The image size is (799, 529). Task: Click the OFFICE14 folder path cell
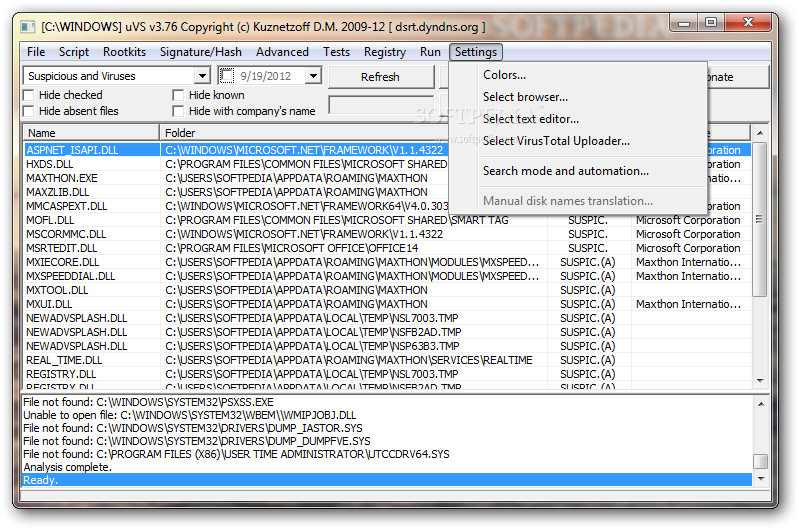(354, 248)
